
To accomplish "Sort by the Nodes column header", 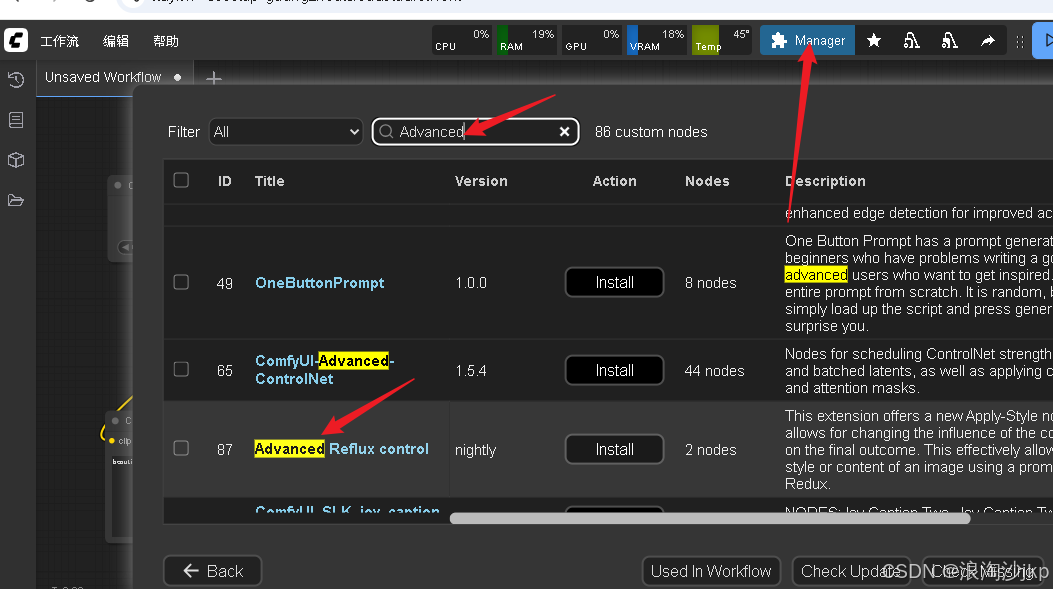I will [707, 181].
